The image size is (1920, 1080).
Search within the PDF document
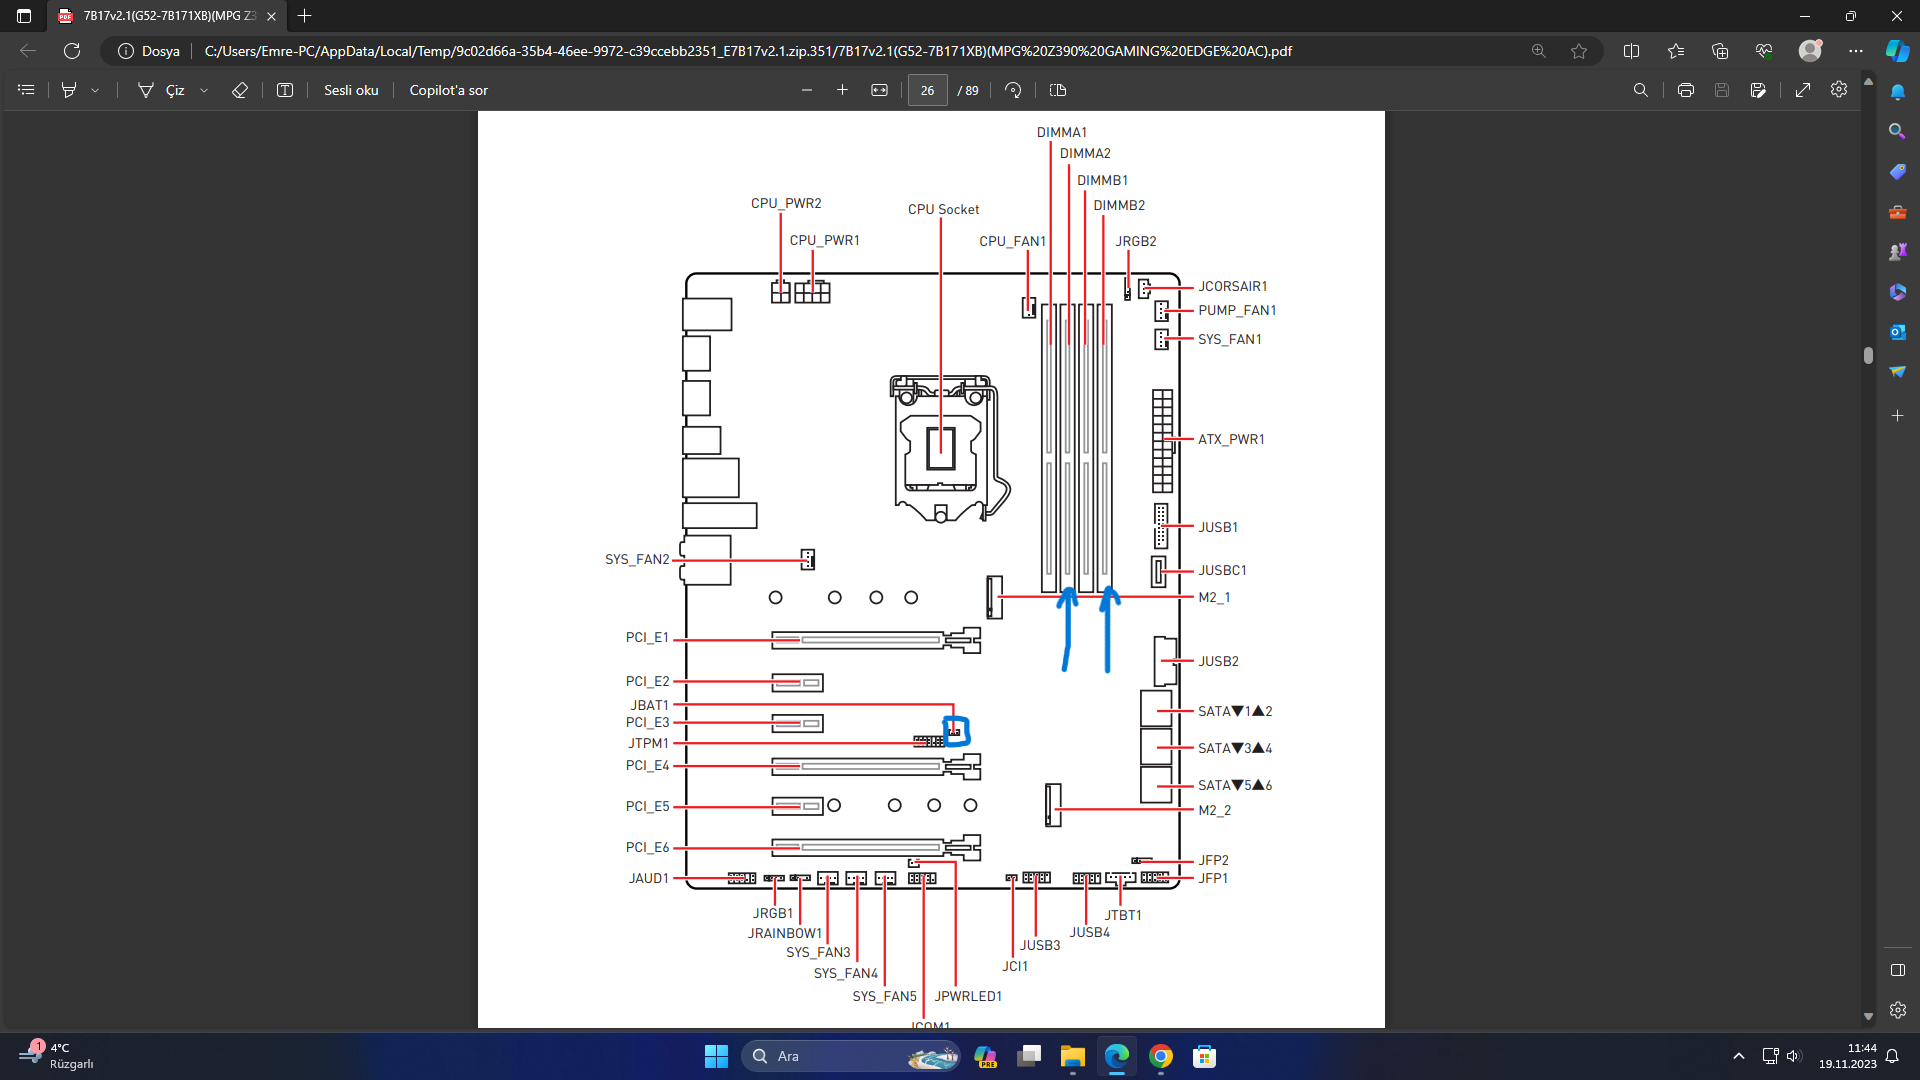point(1641,90)
